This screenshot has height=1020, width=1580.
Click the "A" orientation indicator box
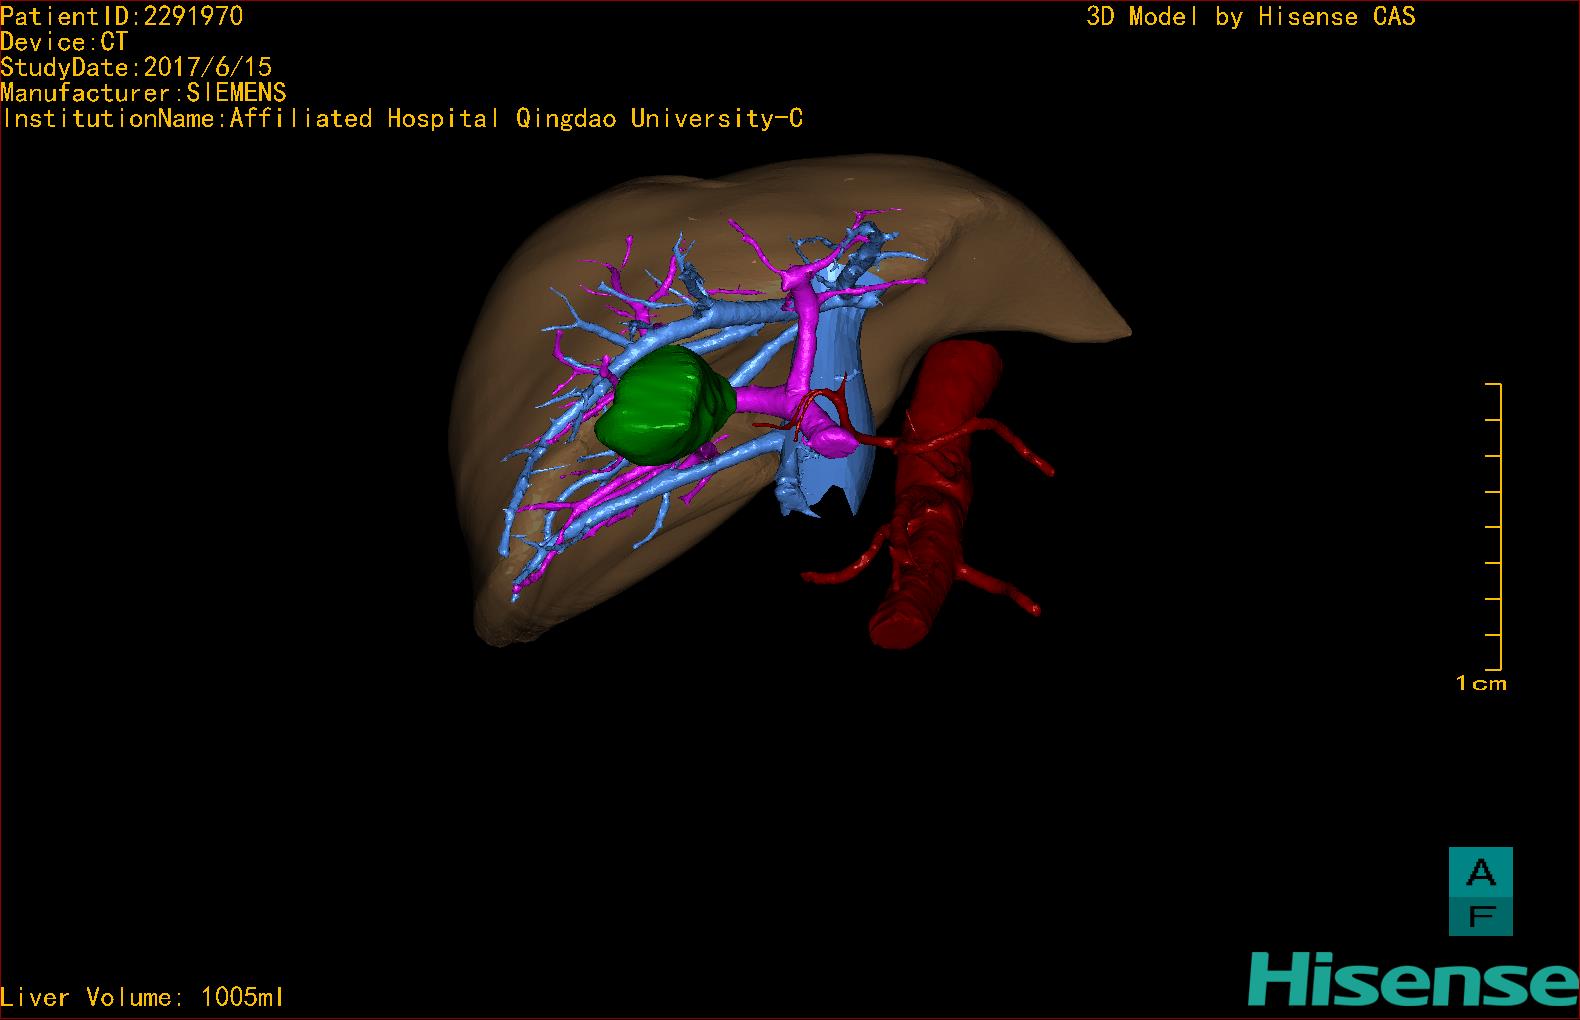(1480, 873)
